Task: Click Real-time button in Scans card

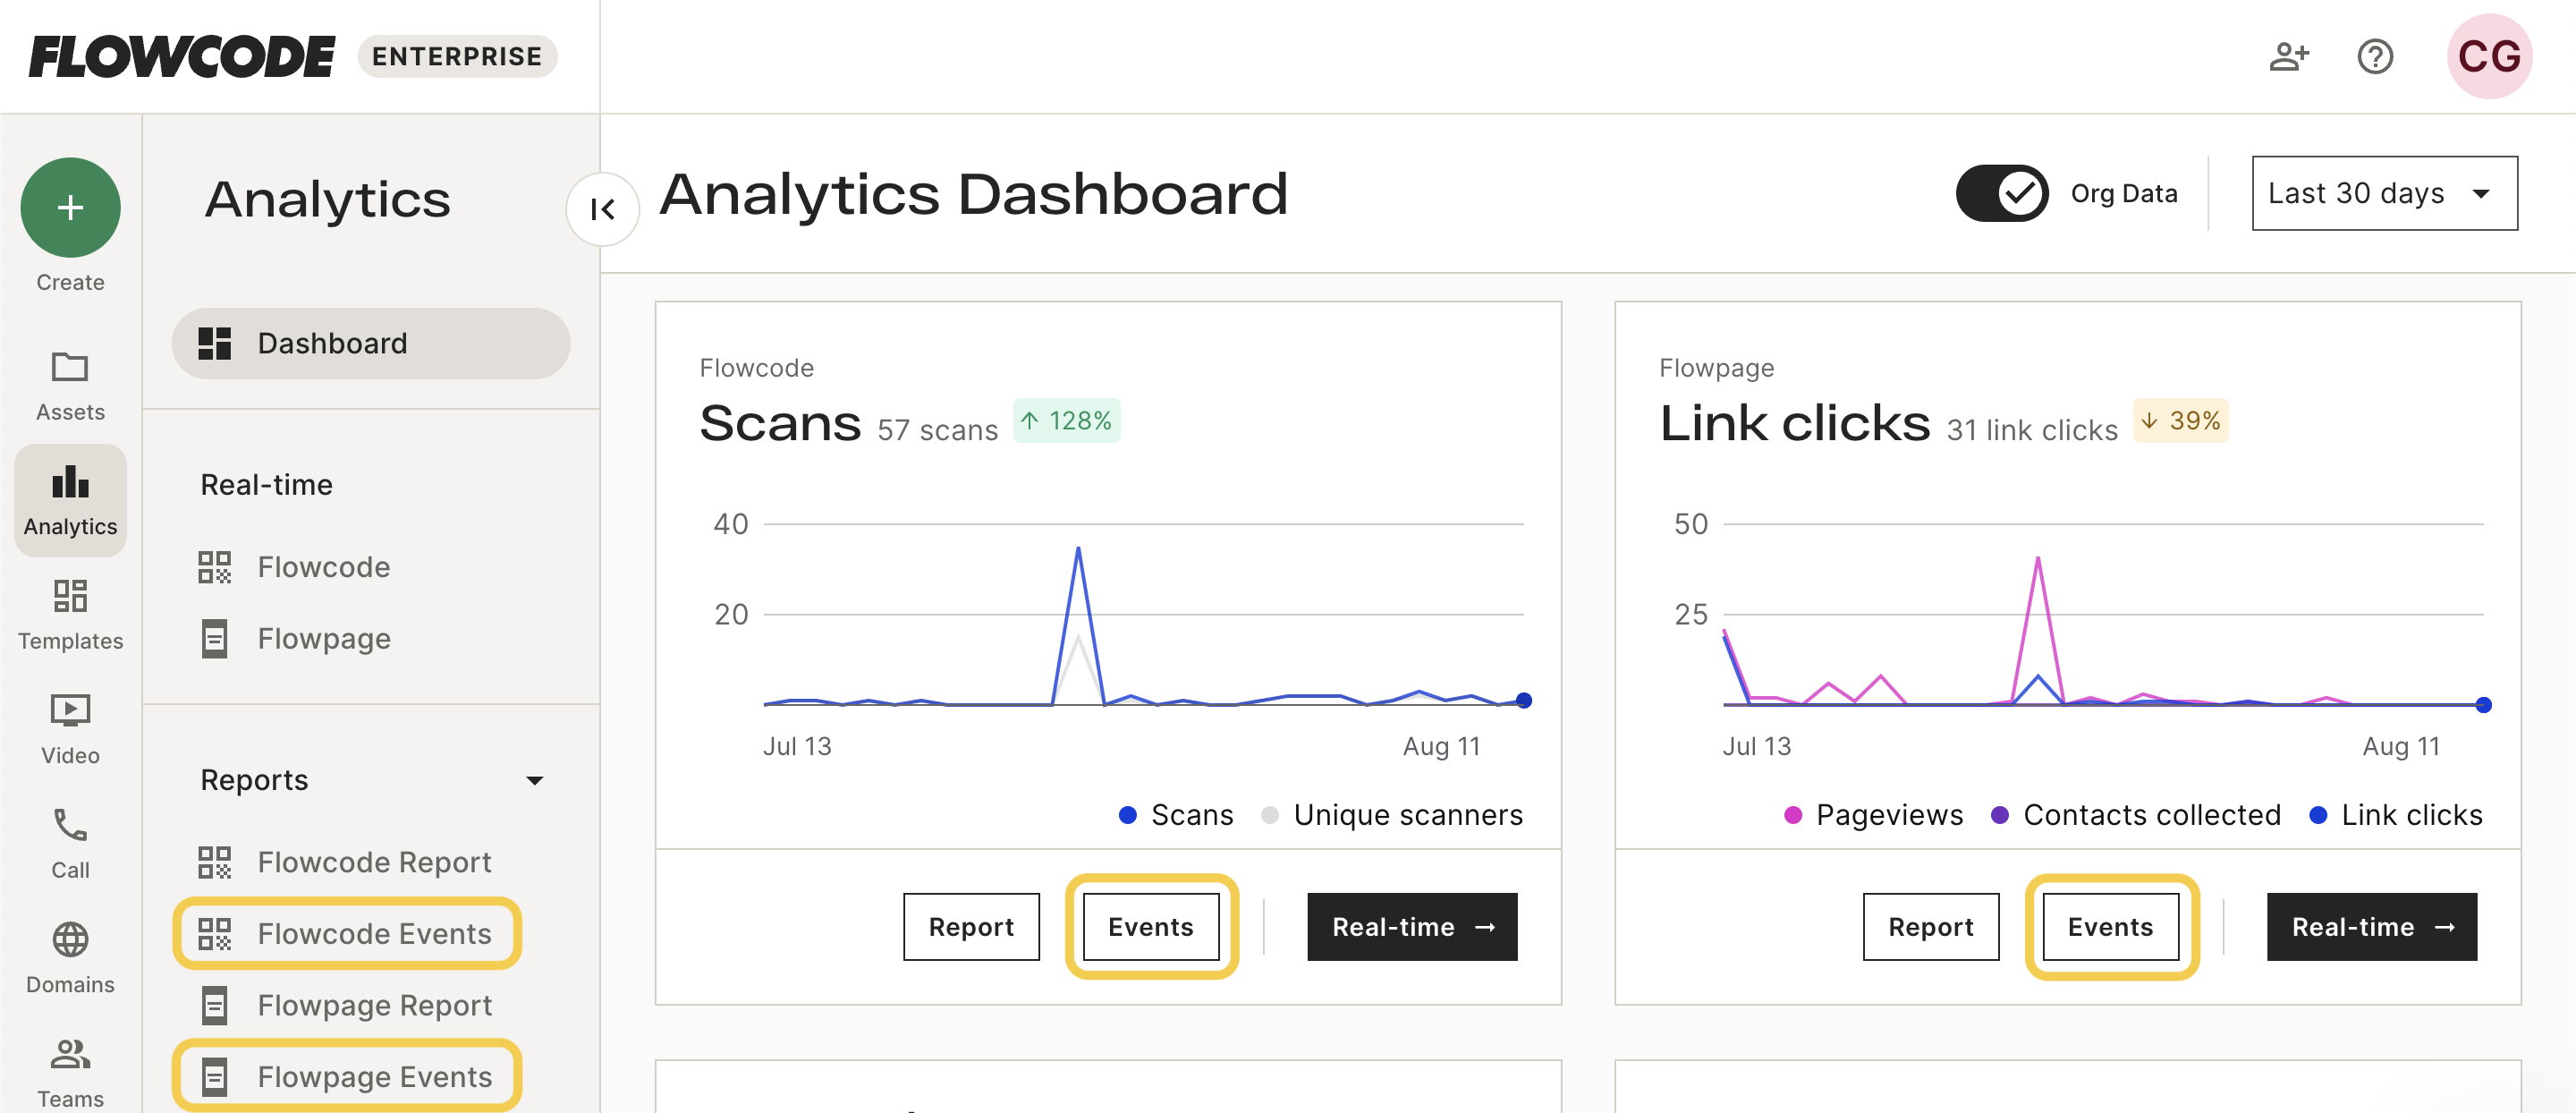Action: [1412, 927]
